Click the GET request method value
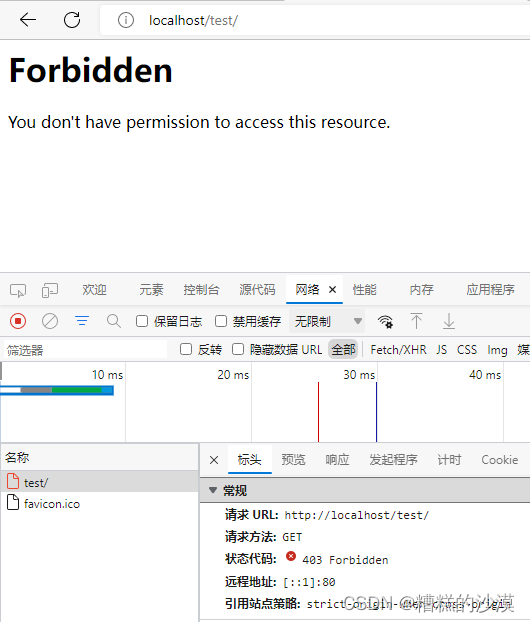This screenshot has height=622, width=530. (292, 538)
